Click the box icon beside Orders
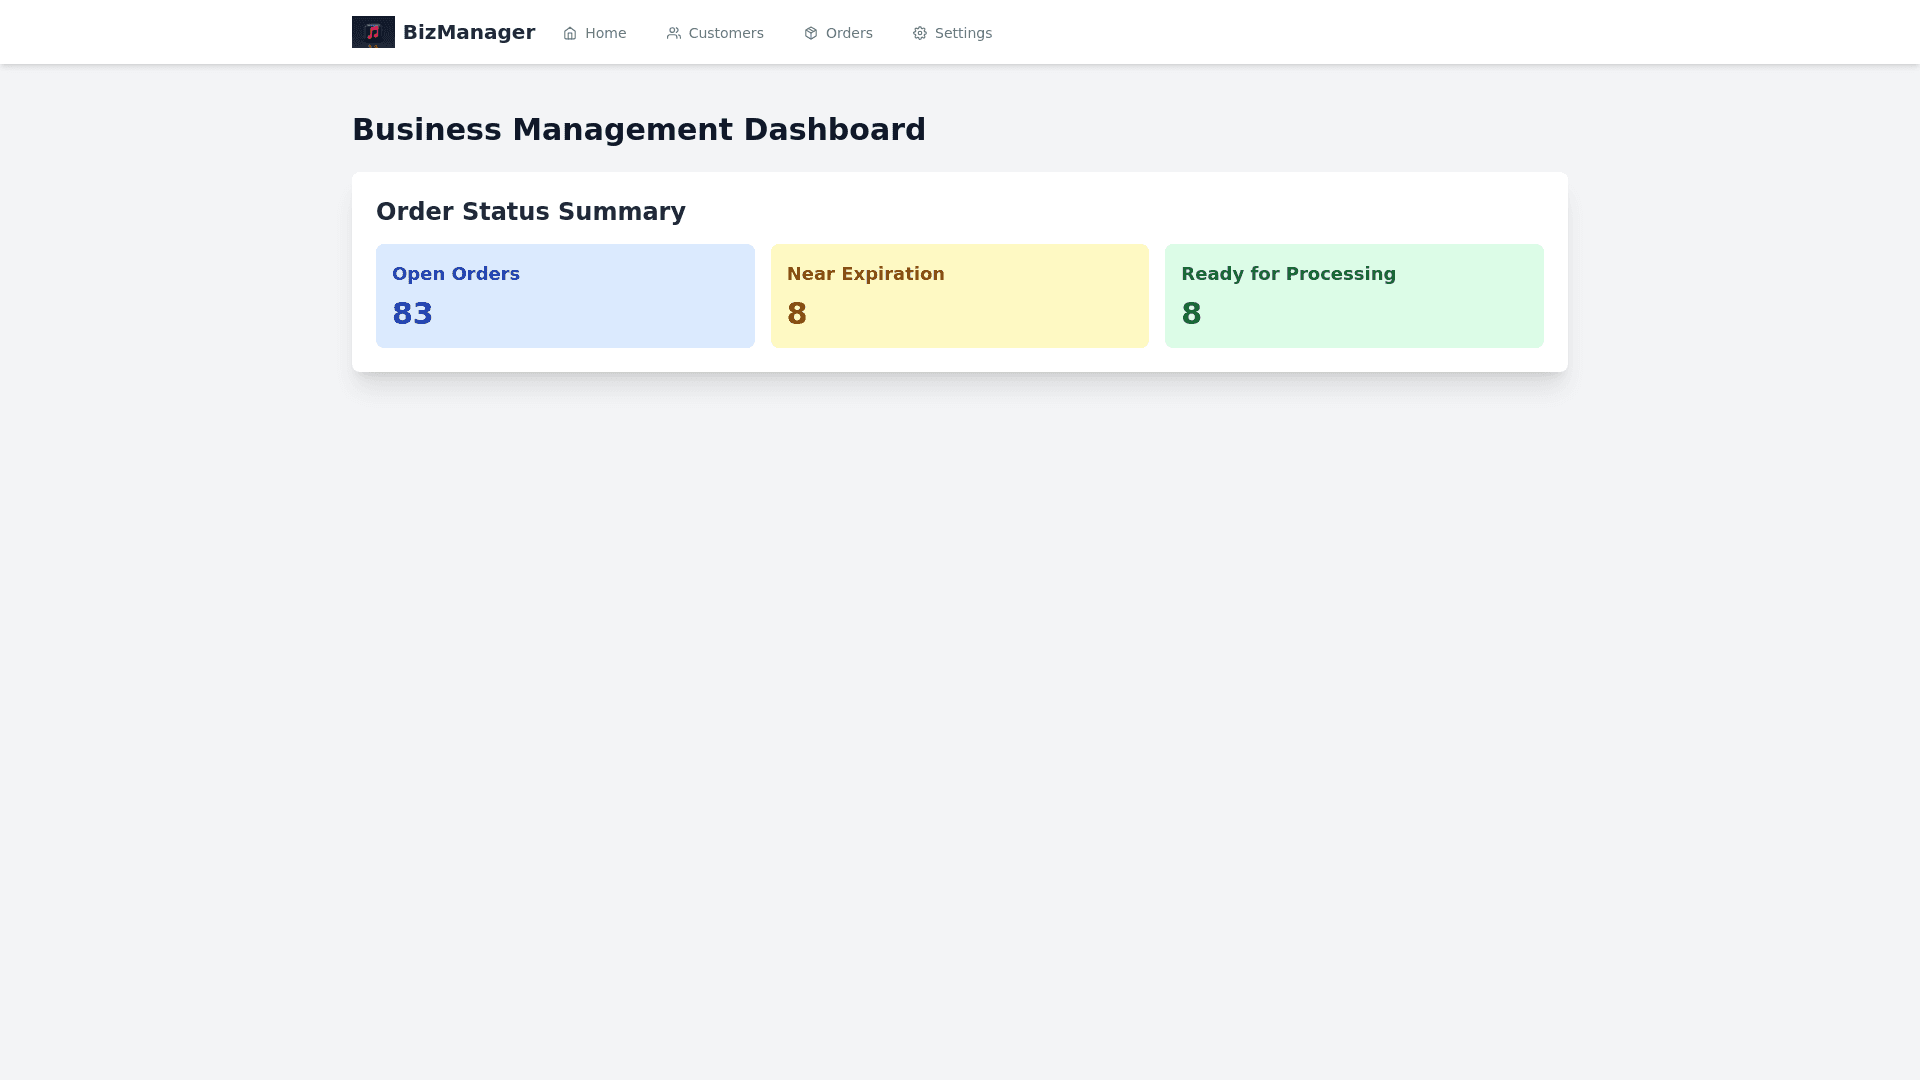Viewport: 1920px width, 1080px height. (811, 33)
